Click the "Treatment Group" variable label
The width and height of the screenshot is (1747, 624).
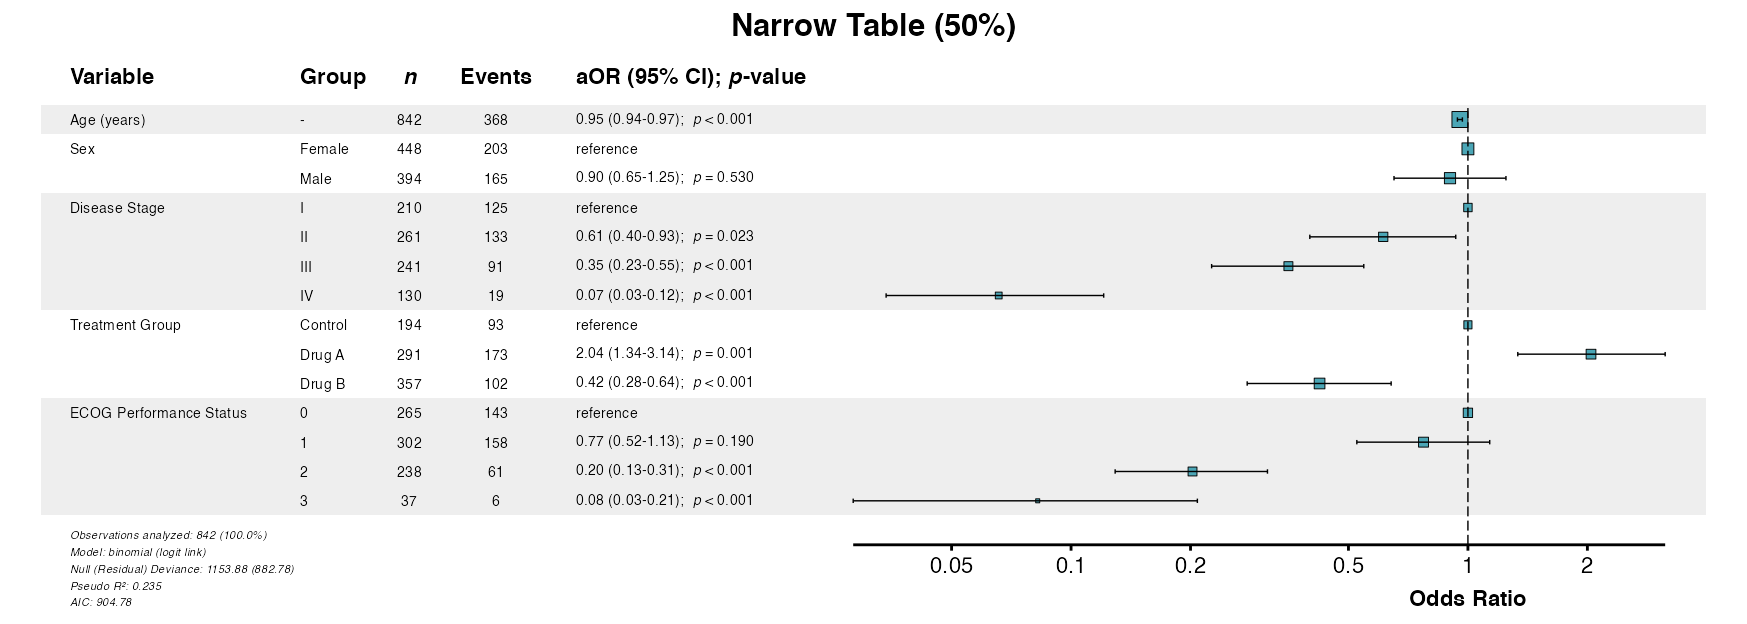click(125, 325)
